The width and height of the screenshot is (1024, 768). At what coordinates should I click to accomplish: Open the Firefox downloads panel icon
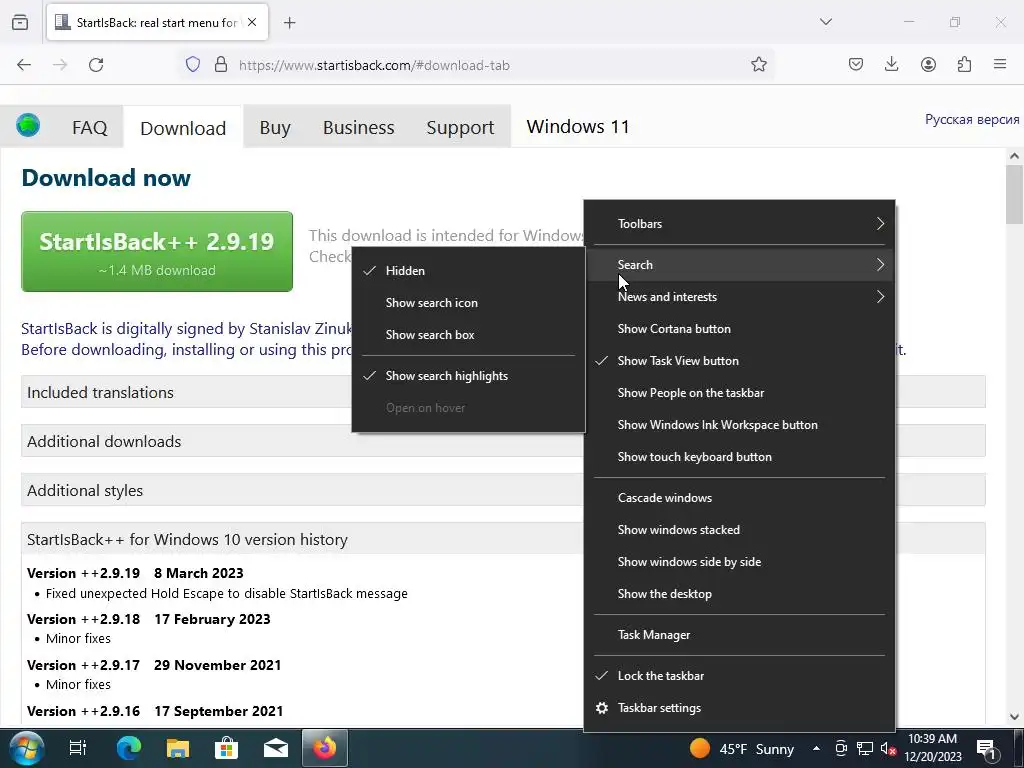[891, 65]
